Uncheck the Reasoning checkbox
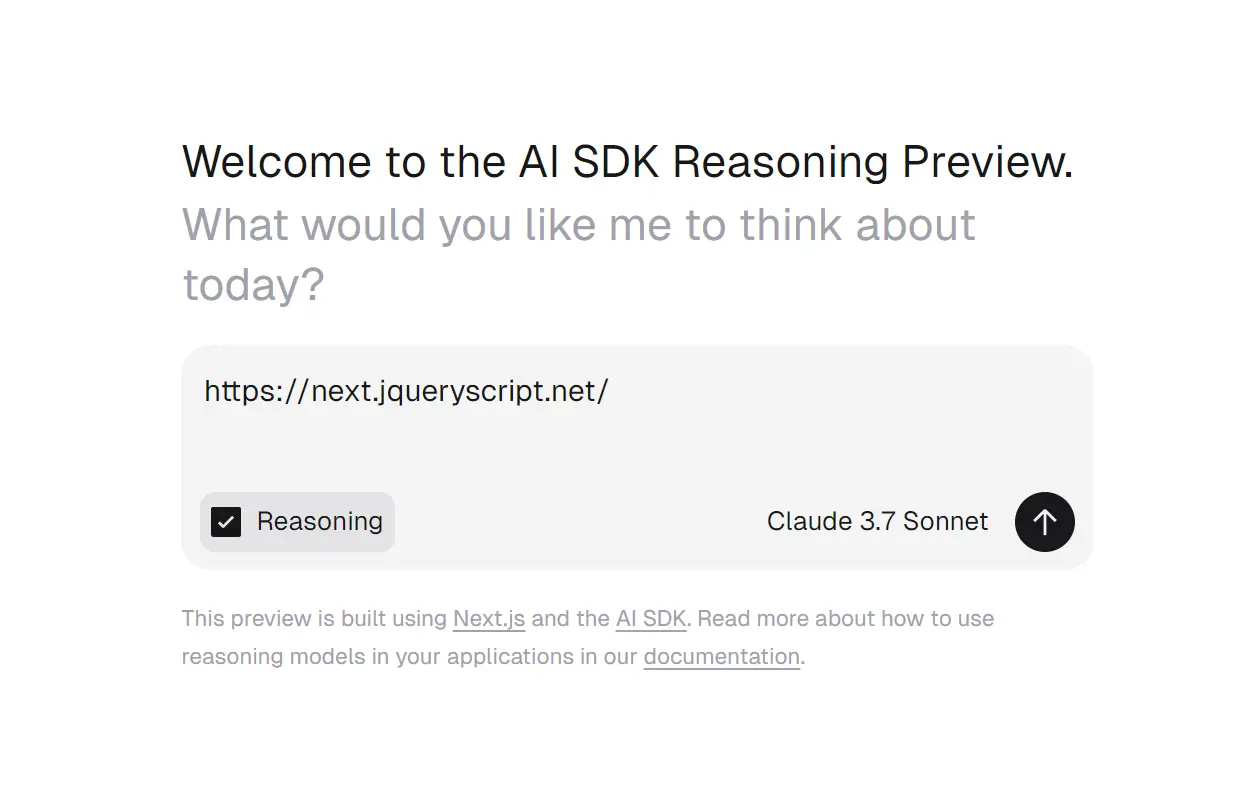This screenshot has height=795, width=1258. pos(226,522)
